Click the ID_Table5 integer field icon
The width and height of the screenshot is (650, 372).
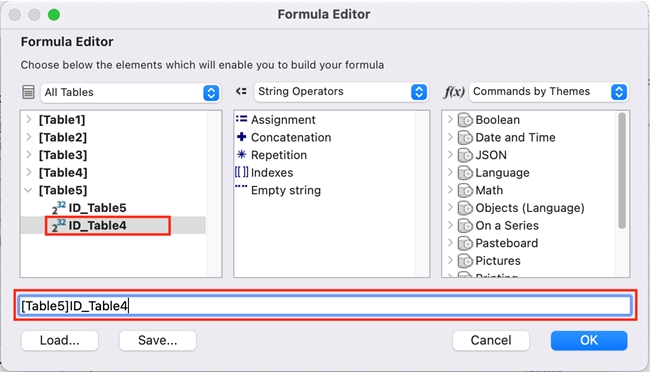click(x=59, y=207)
